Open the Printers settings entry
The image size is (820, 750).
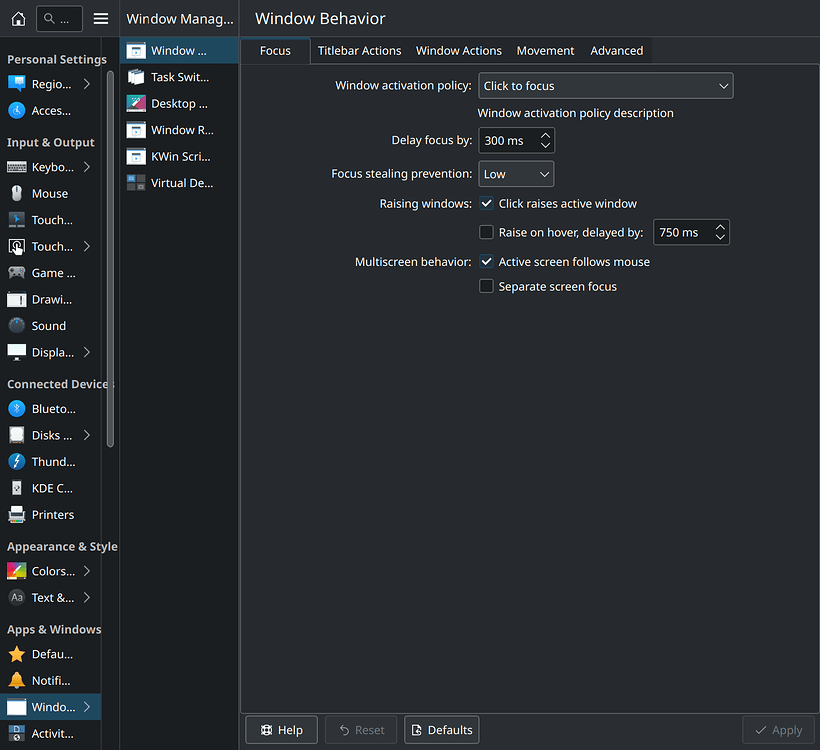click(52, 515)
